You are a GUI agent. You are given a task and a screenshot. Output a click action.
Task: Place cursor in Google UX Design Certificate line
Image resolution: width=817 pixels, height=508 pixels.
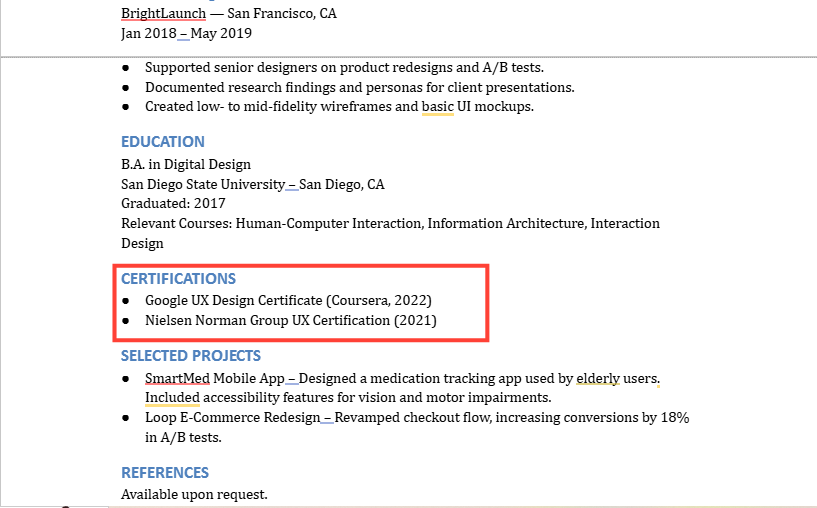[288, 300]
